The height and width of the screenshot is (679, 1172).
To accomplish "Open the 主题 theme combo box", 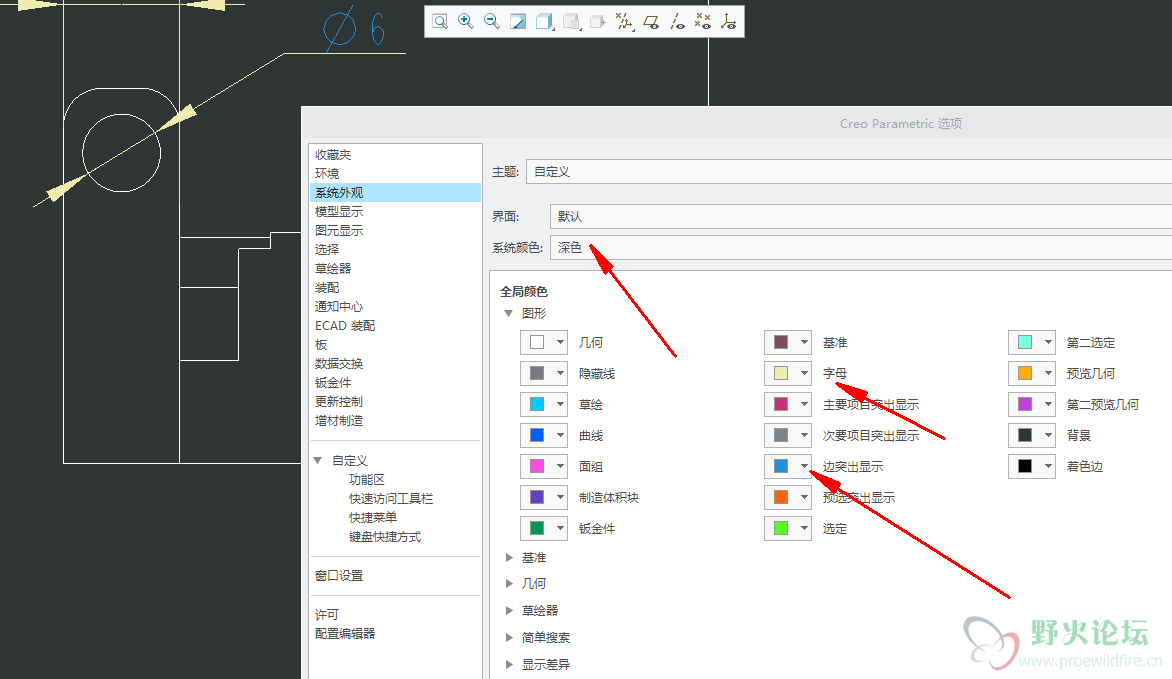I will pos(848,172).
